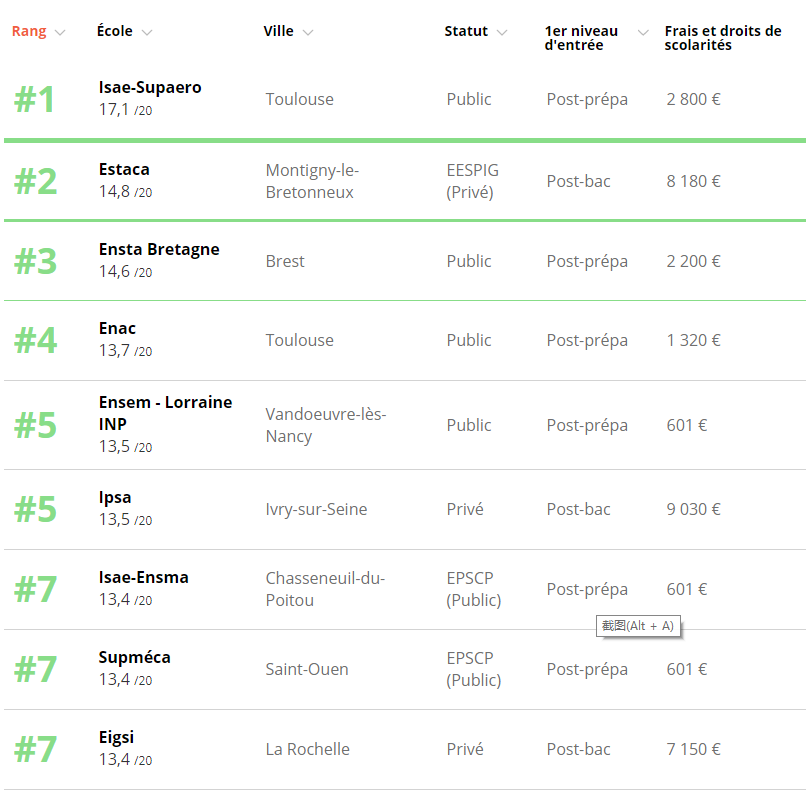Click the #1 rank badge
Image resolution: width=806 pixels, height=792 pixels.
35,100
